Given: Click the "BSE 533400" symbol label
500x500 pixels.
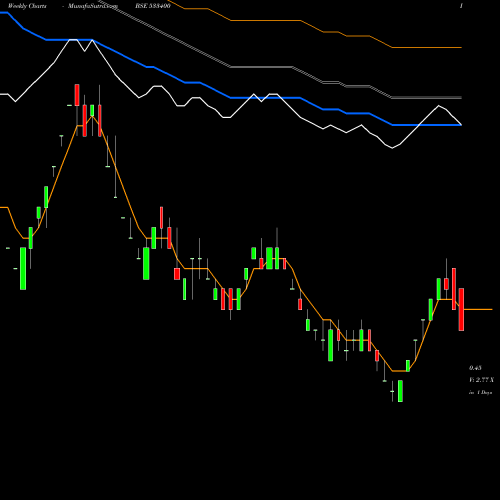Looking at the screenshot, I should point(153,6).
